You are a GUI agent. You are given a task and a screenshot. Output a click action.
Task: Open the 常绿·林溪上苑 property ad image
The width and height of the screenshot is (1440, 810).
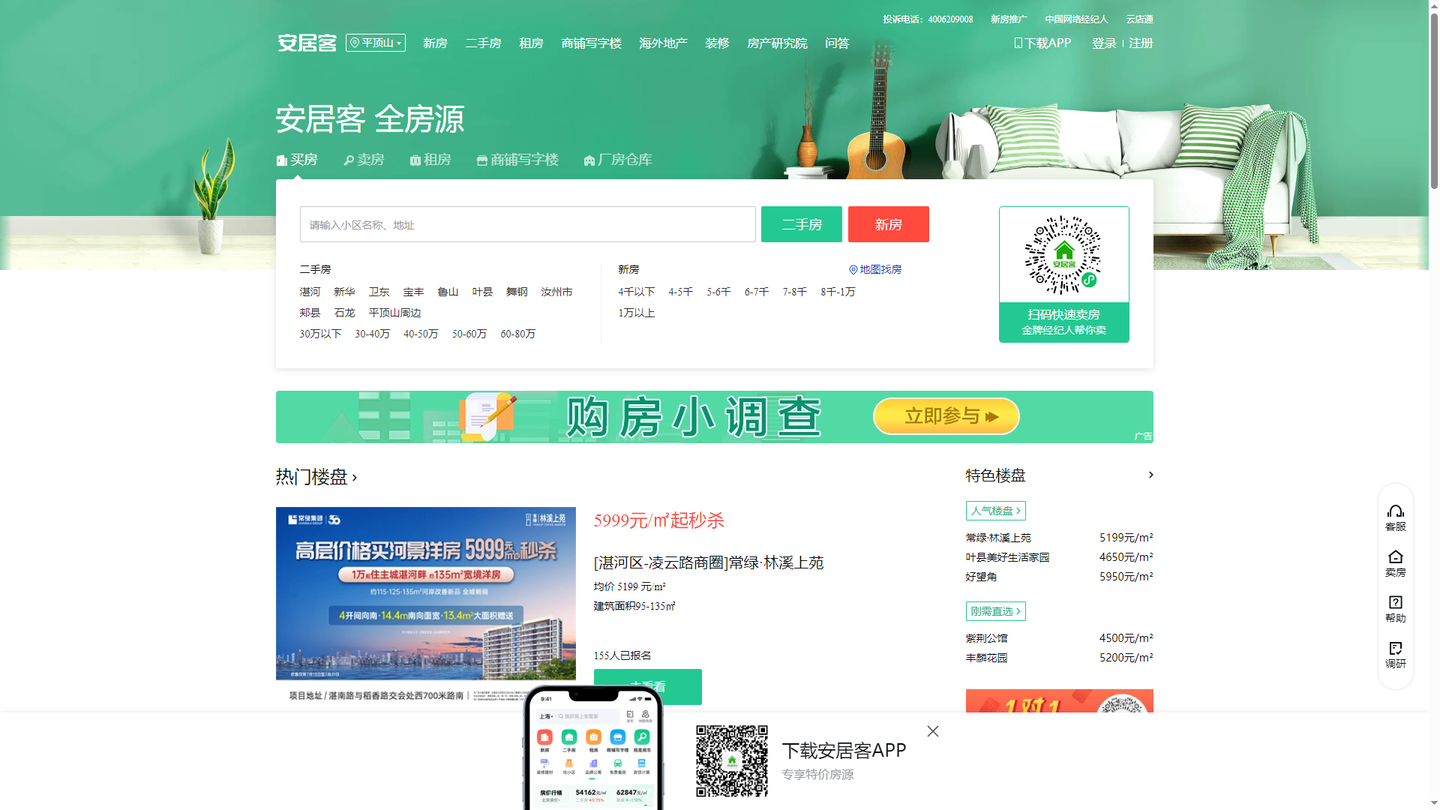[x=426, y=605]
